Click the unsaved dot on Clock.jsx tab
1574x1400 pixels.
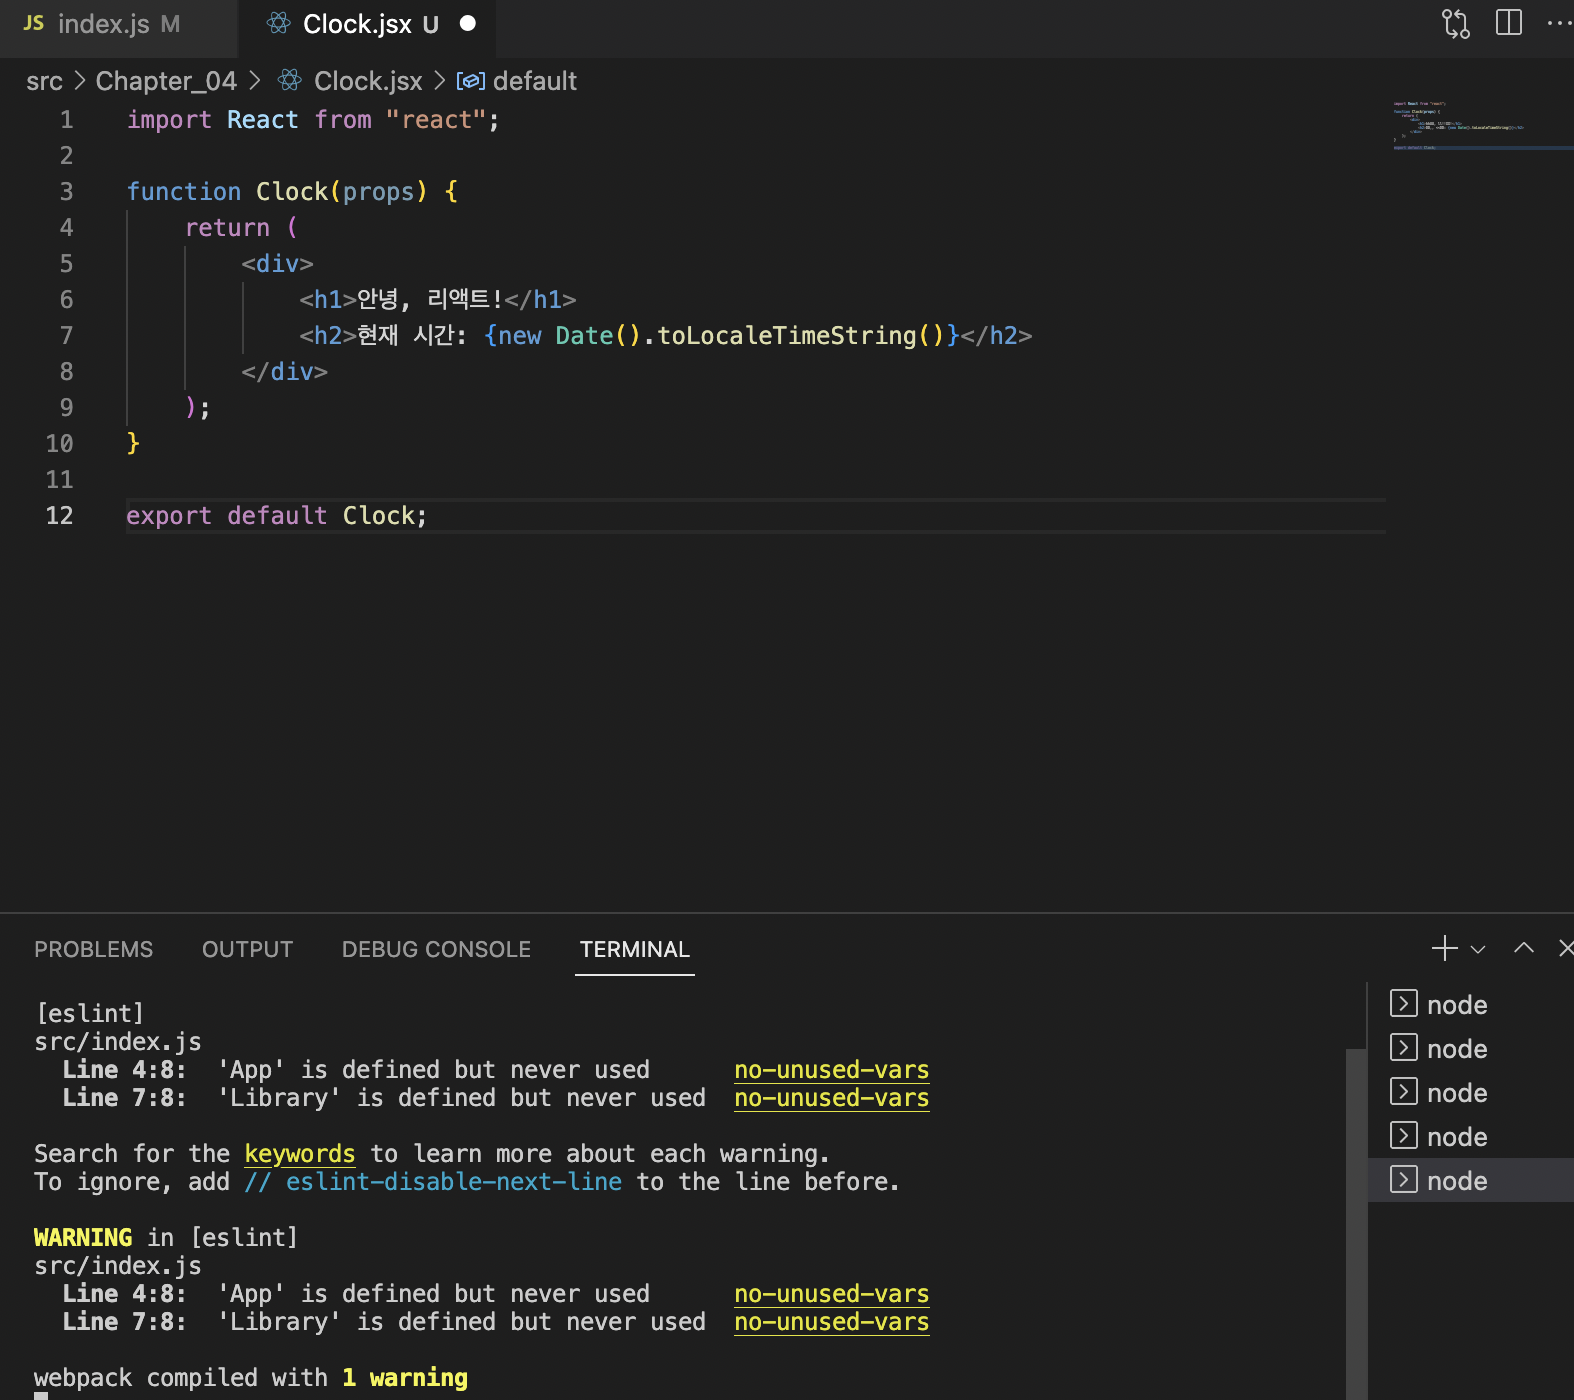click(x=468, y=23)
